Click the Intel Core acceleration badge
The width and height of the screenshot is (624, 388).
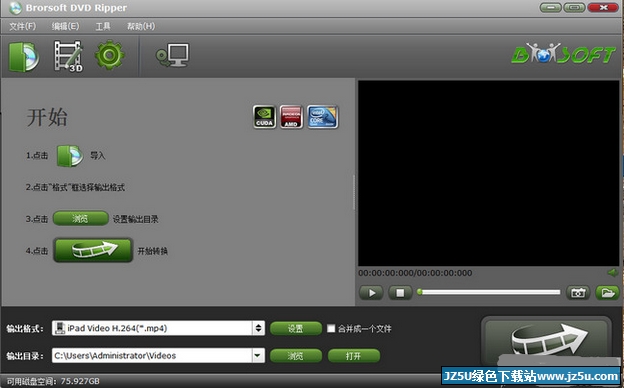(x=322, y=117)
